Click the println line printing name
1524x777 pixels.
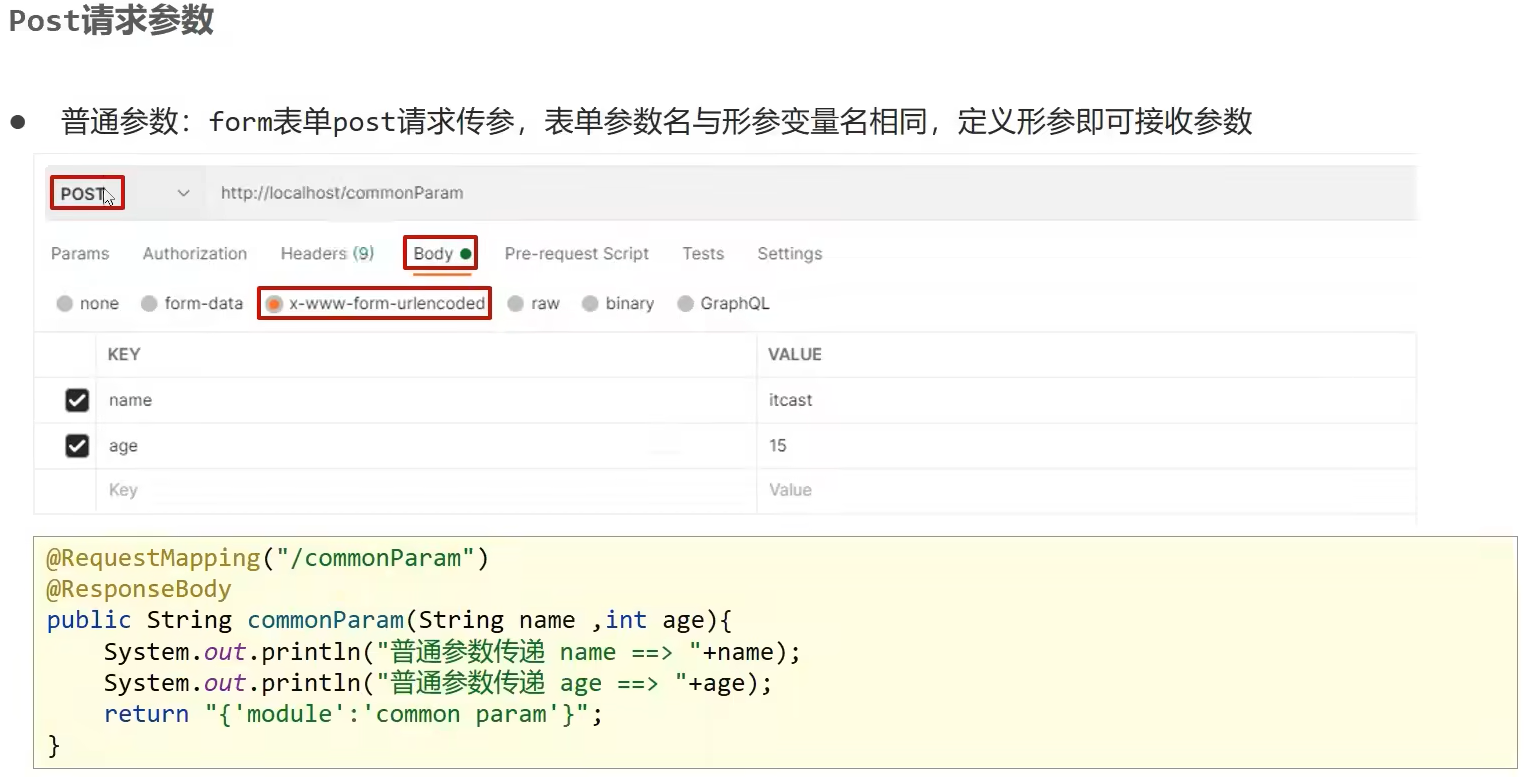[453, 652]
